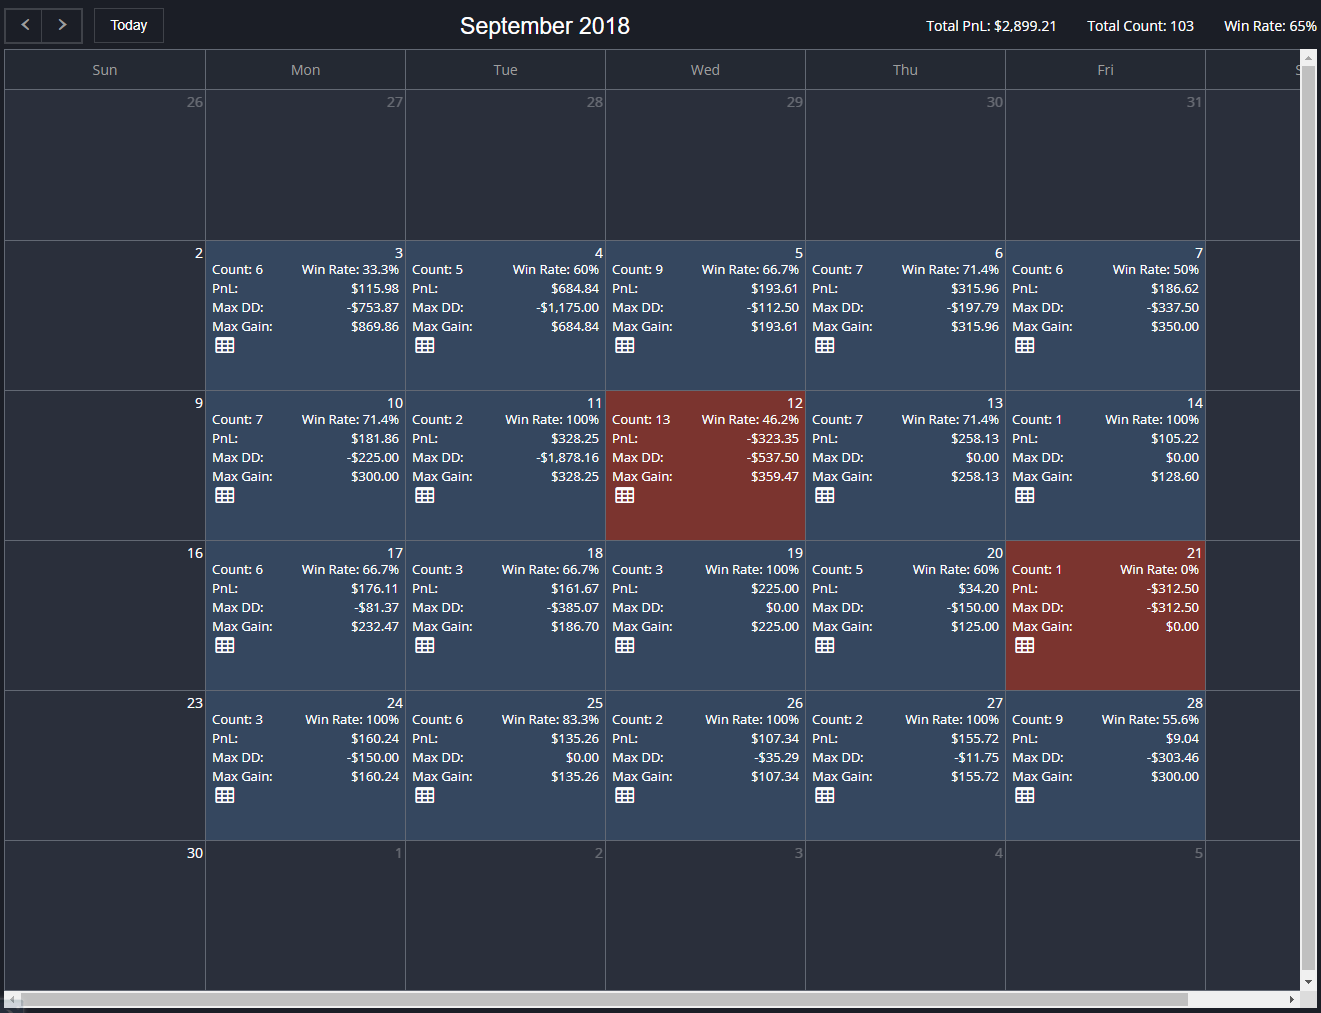Open trade table icon for September 17
This screenshot has height=1013, width=1321.
[225, 645]
